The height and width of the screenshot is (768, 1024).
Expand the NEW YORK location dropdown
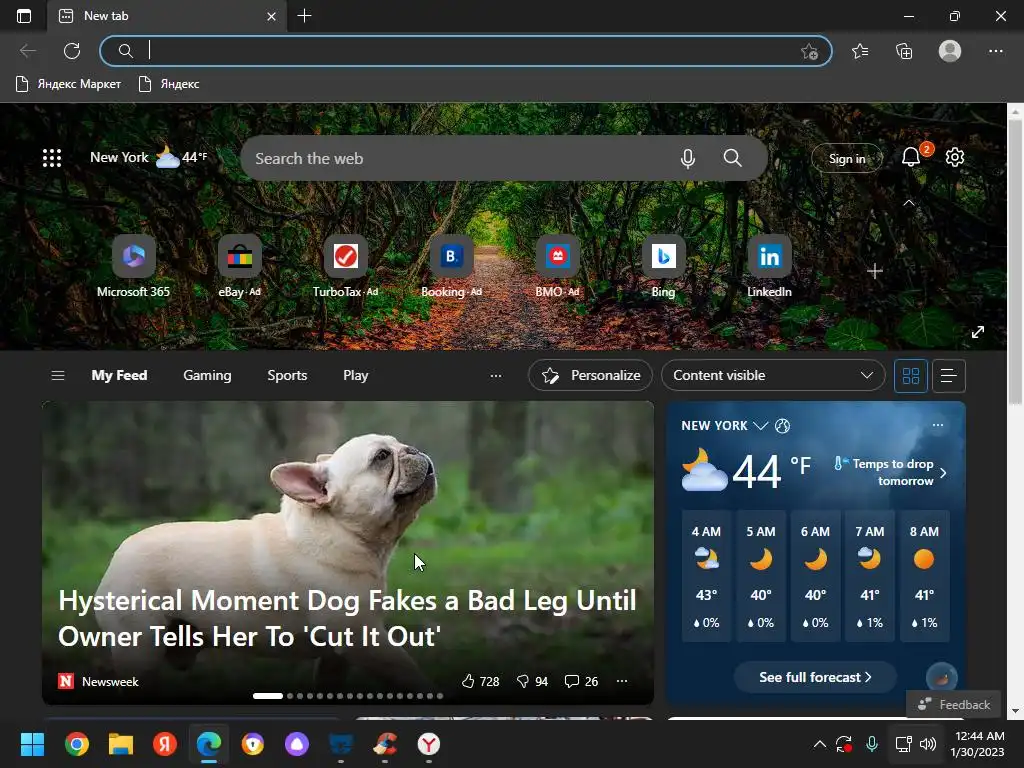click(760, 426)
